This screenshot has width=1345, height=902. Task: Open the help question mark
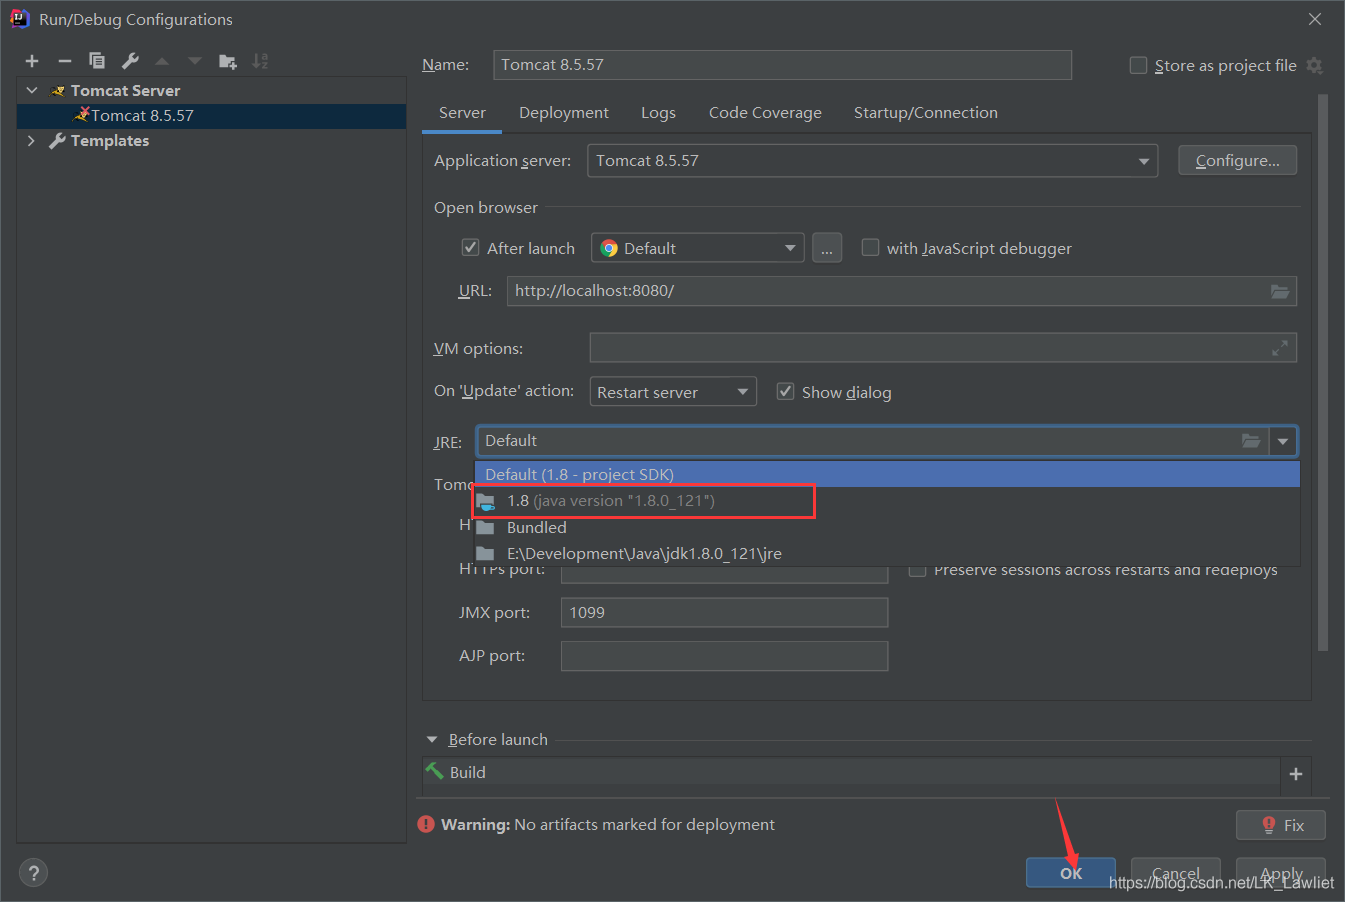click(33, 873)
